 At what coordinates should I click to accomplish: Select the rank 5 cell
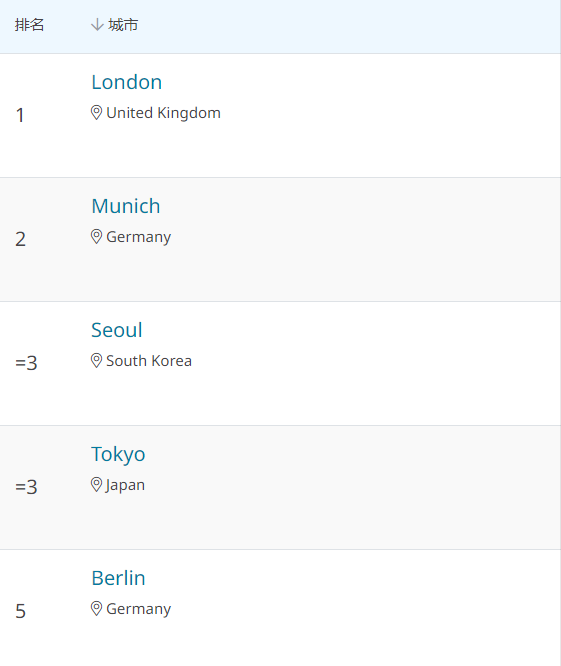(x=20, y=611)
